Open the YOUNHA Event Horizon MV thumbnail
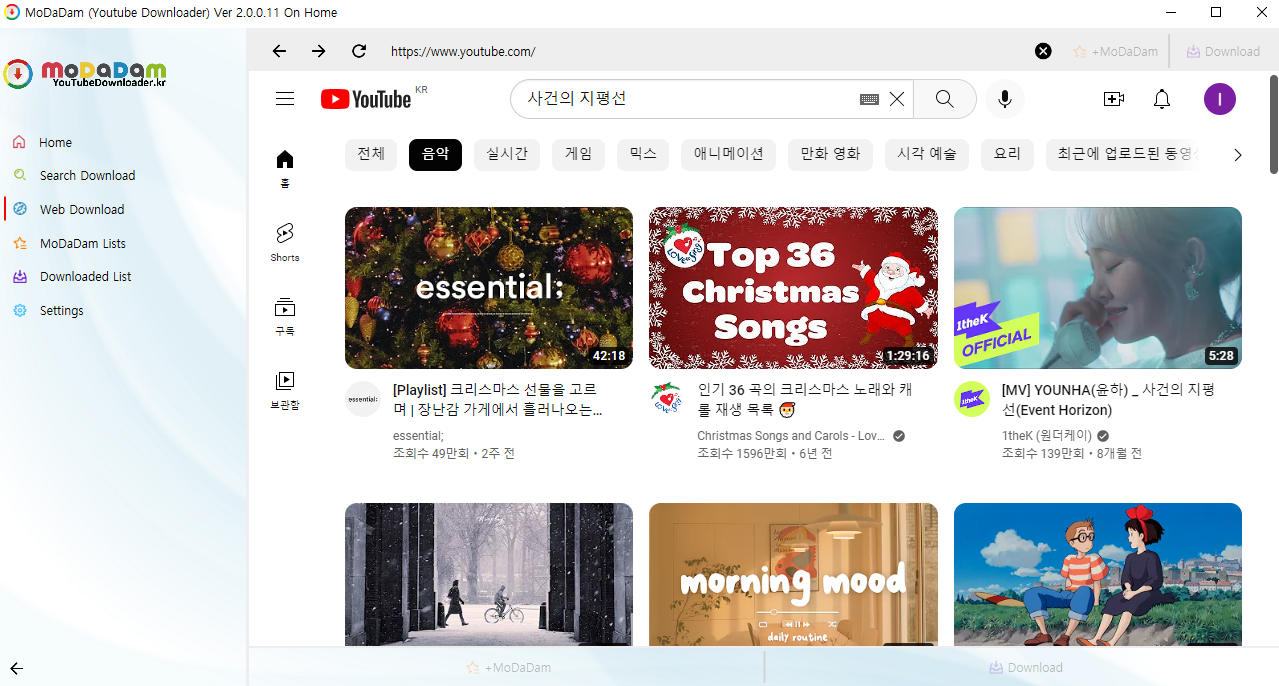The width and height of the screenshot is (1279, 686). 1098,288
